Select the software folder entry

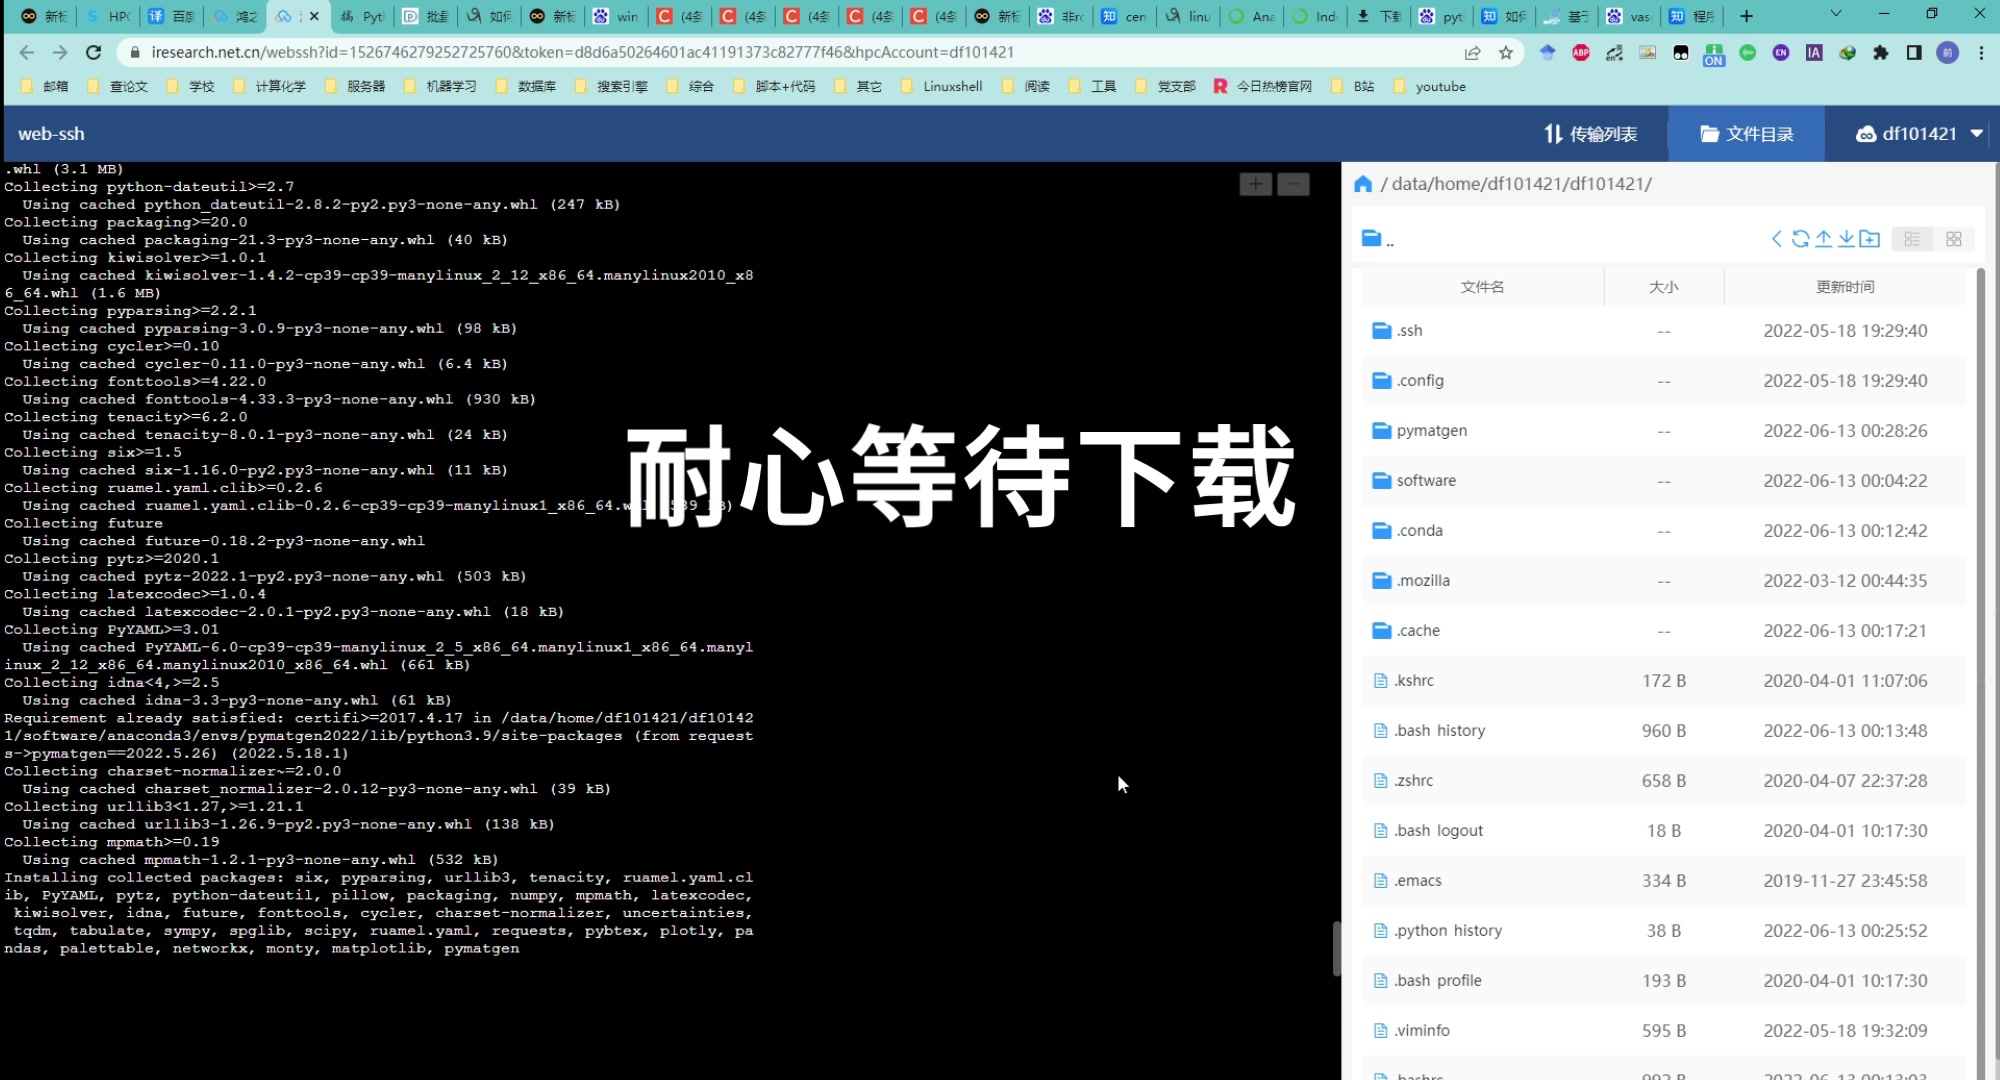pos(1424,479)
